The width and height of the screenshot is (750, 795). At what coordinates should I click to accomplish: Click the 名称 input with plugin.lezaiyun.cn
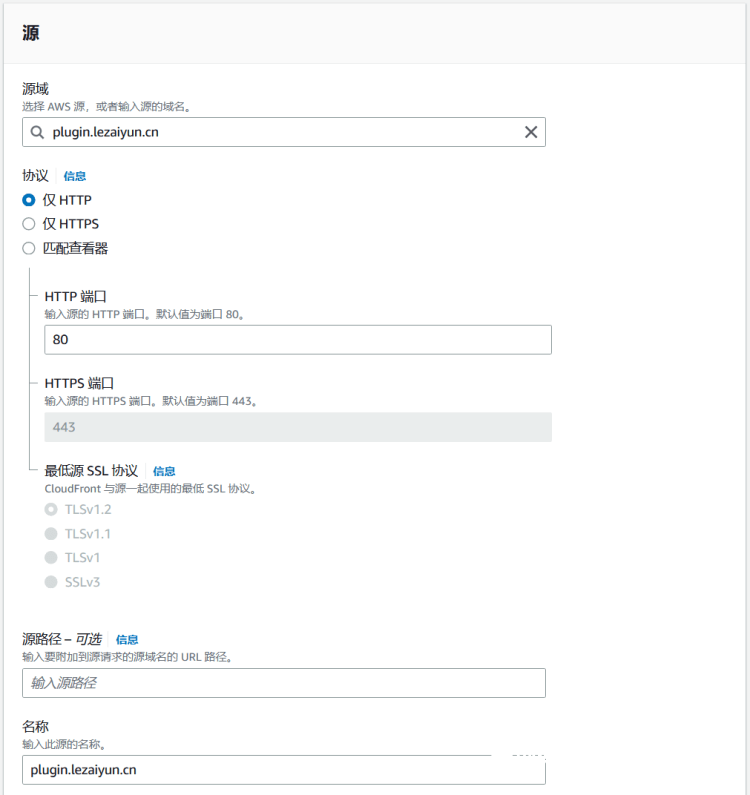tap(284, 769)
